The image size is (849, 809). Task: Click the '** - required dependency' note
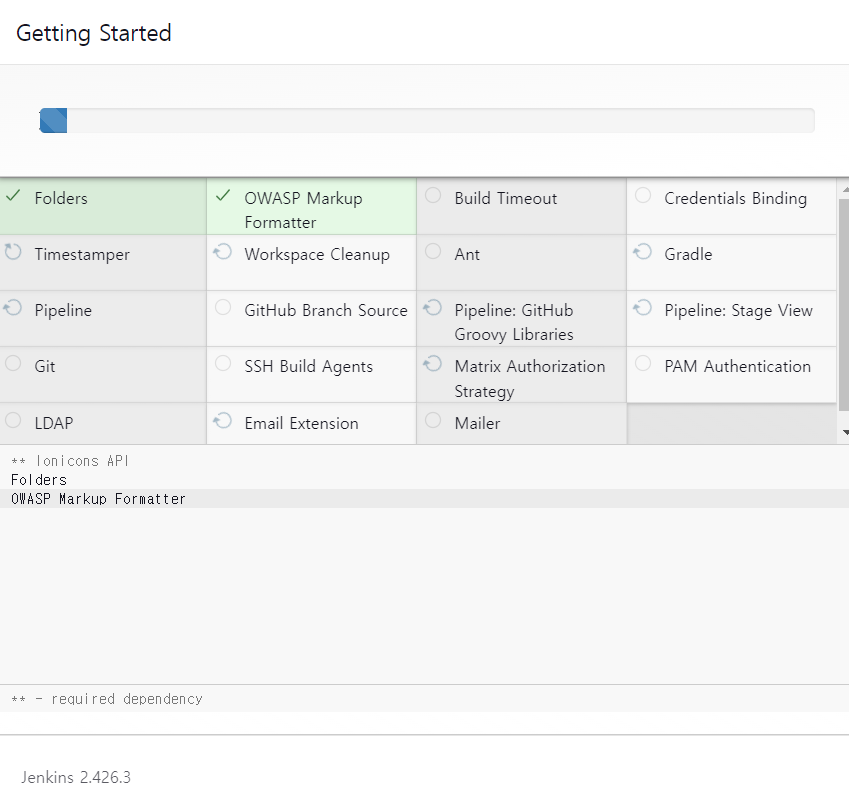107,699
